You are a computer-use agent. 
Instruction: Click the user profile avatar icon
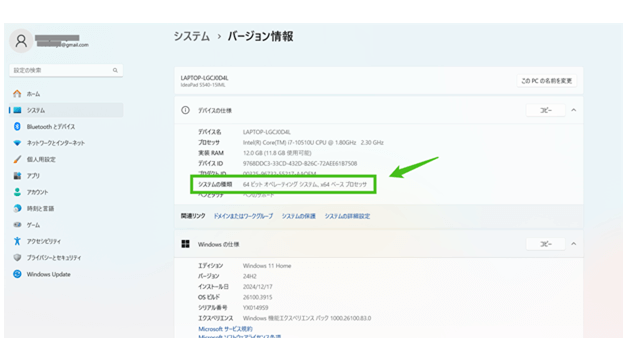(21, 41)
